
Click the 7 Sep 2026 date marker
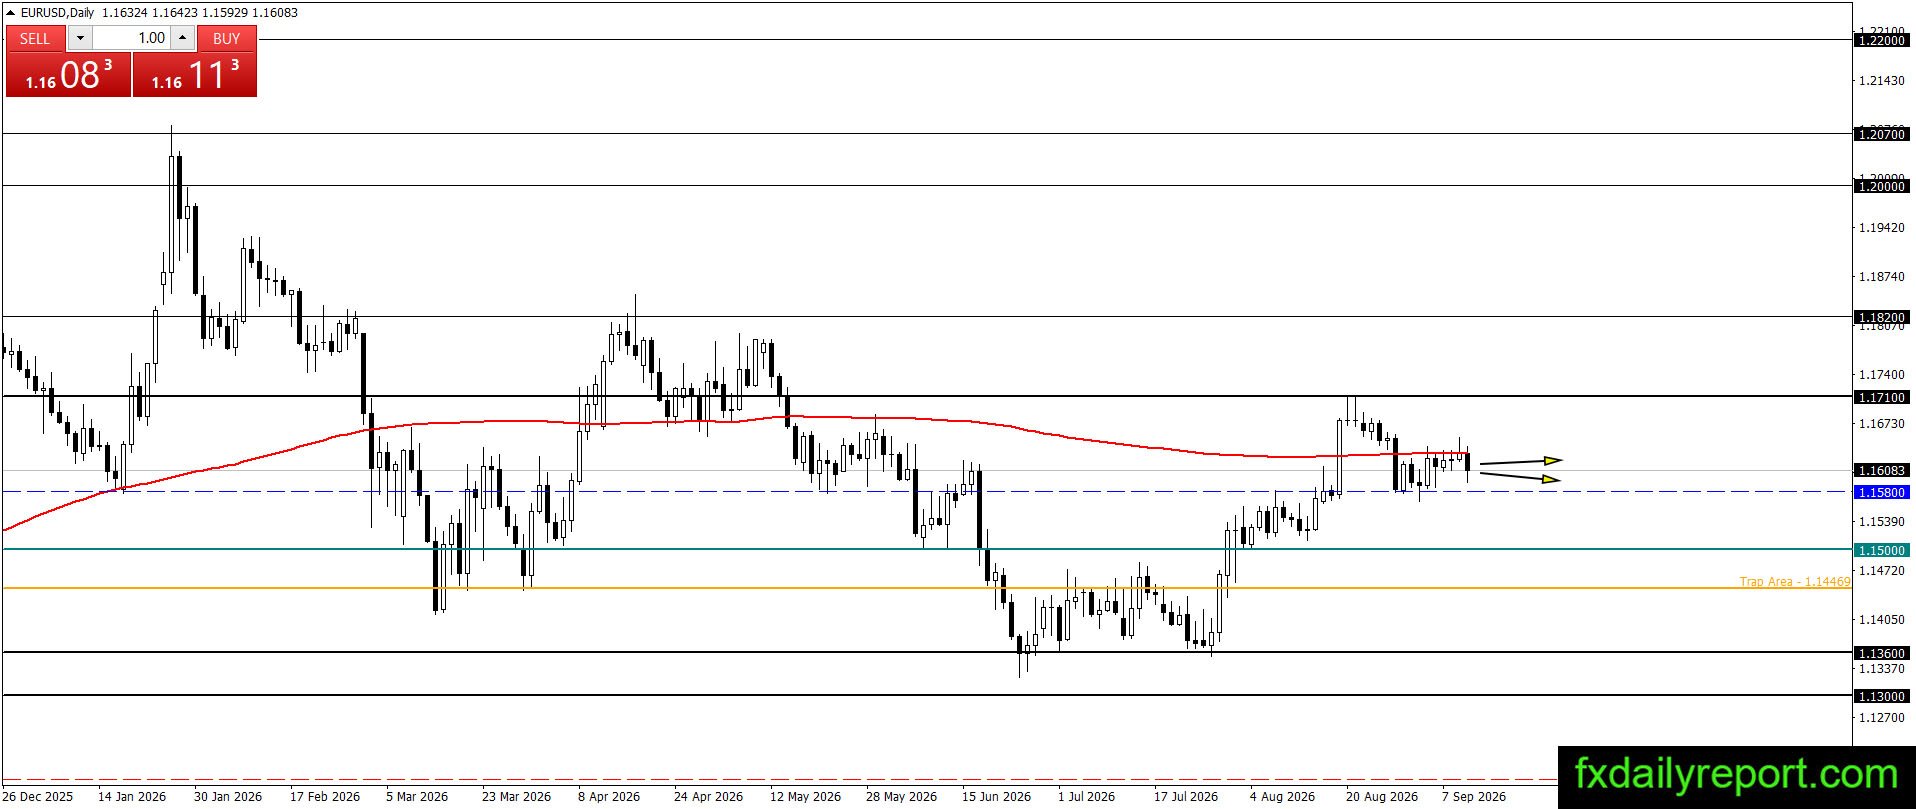pos(1473,797)
